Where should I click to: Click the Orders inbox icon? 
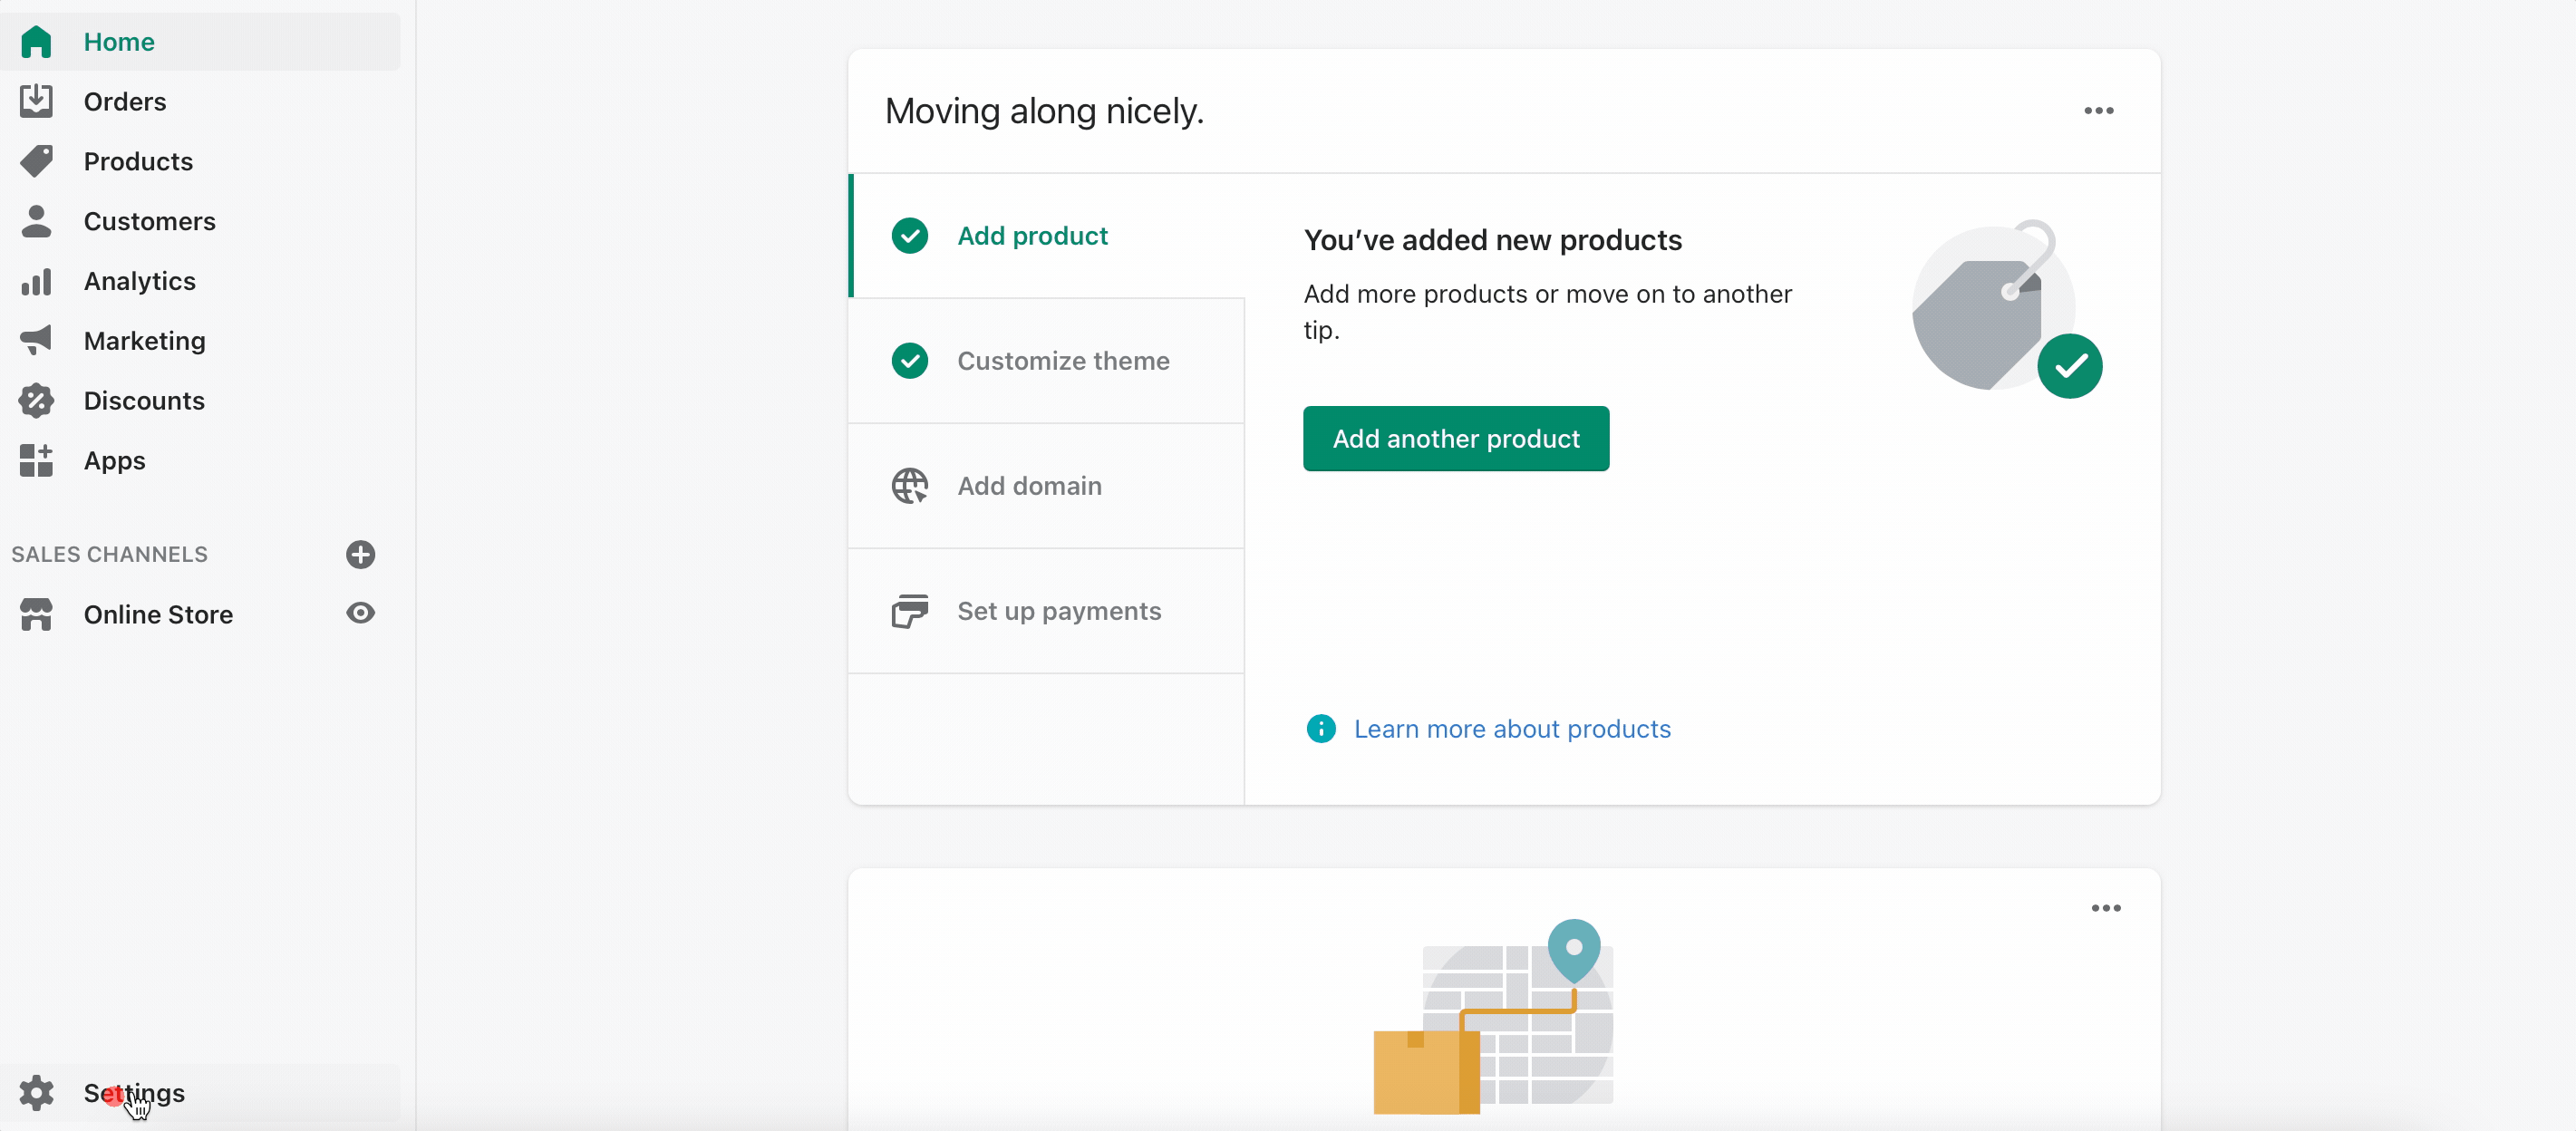[36, 101]
